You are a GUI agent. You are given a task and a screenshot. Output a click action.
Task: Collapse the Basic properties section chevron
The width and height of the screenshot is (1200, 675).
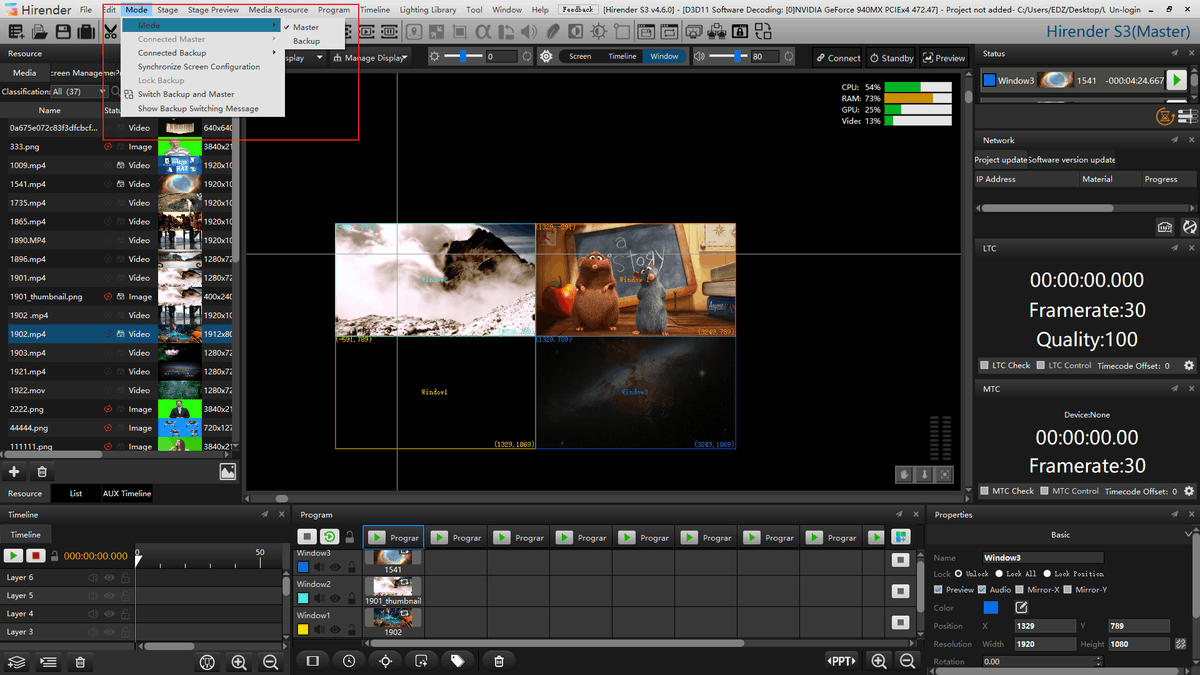pyautogui.click(x=1186, y=535)
